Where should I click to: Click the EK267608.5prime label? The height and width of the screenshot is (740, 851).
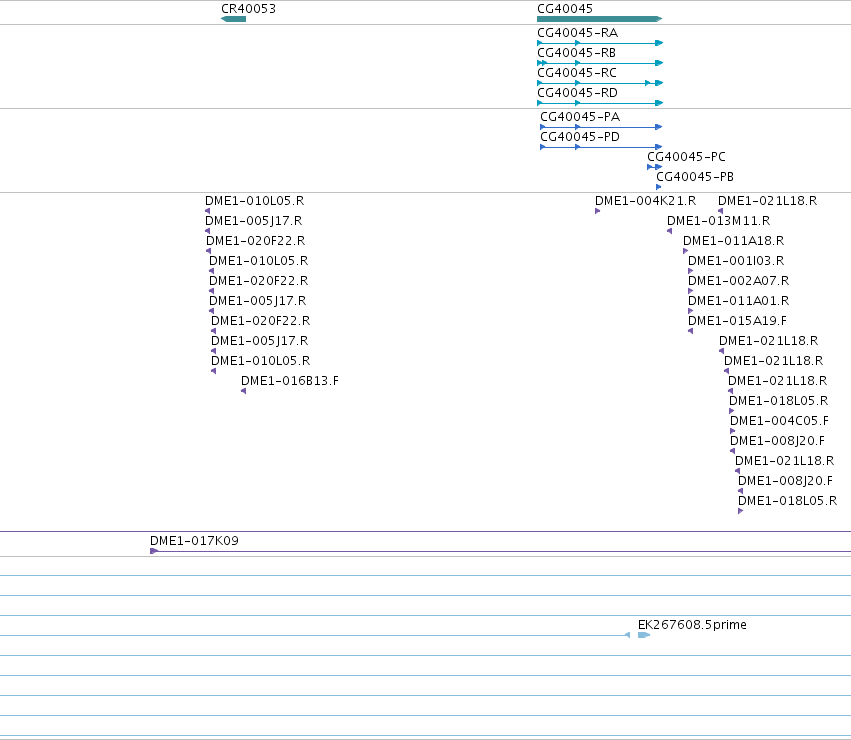click(693, 625)
